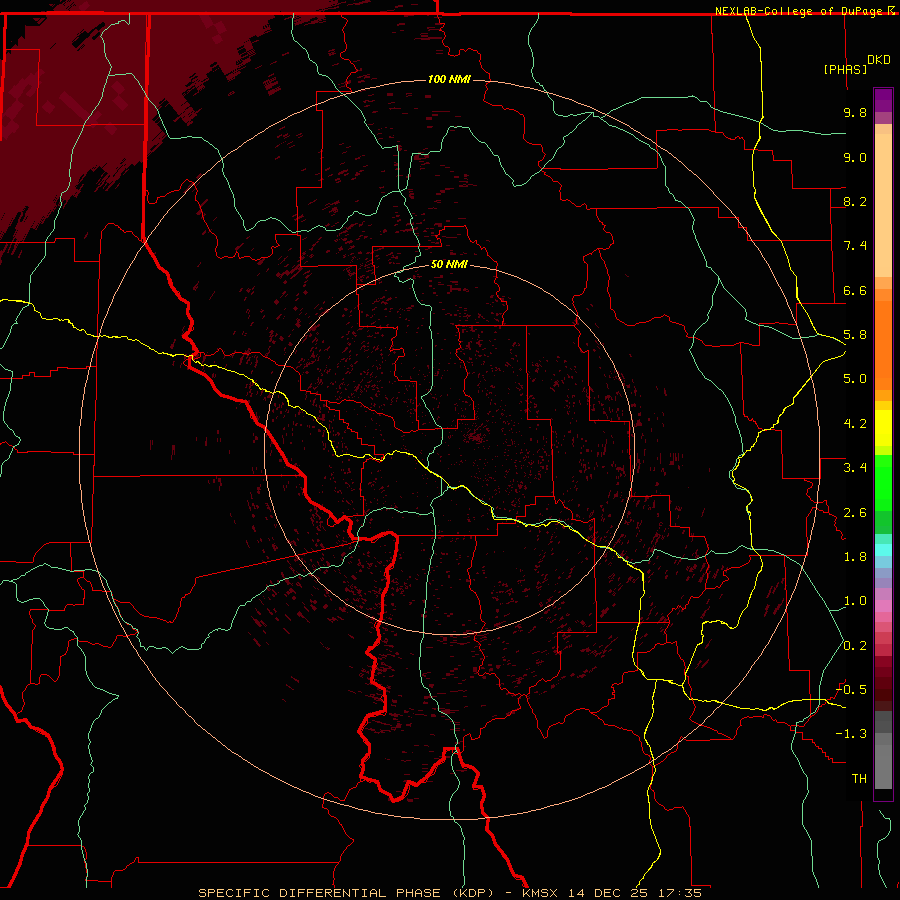Click the TH threshold label on the scale
Viewport: 900px width, 900px height.
(859, 779)
